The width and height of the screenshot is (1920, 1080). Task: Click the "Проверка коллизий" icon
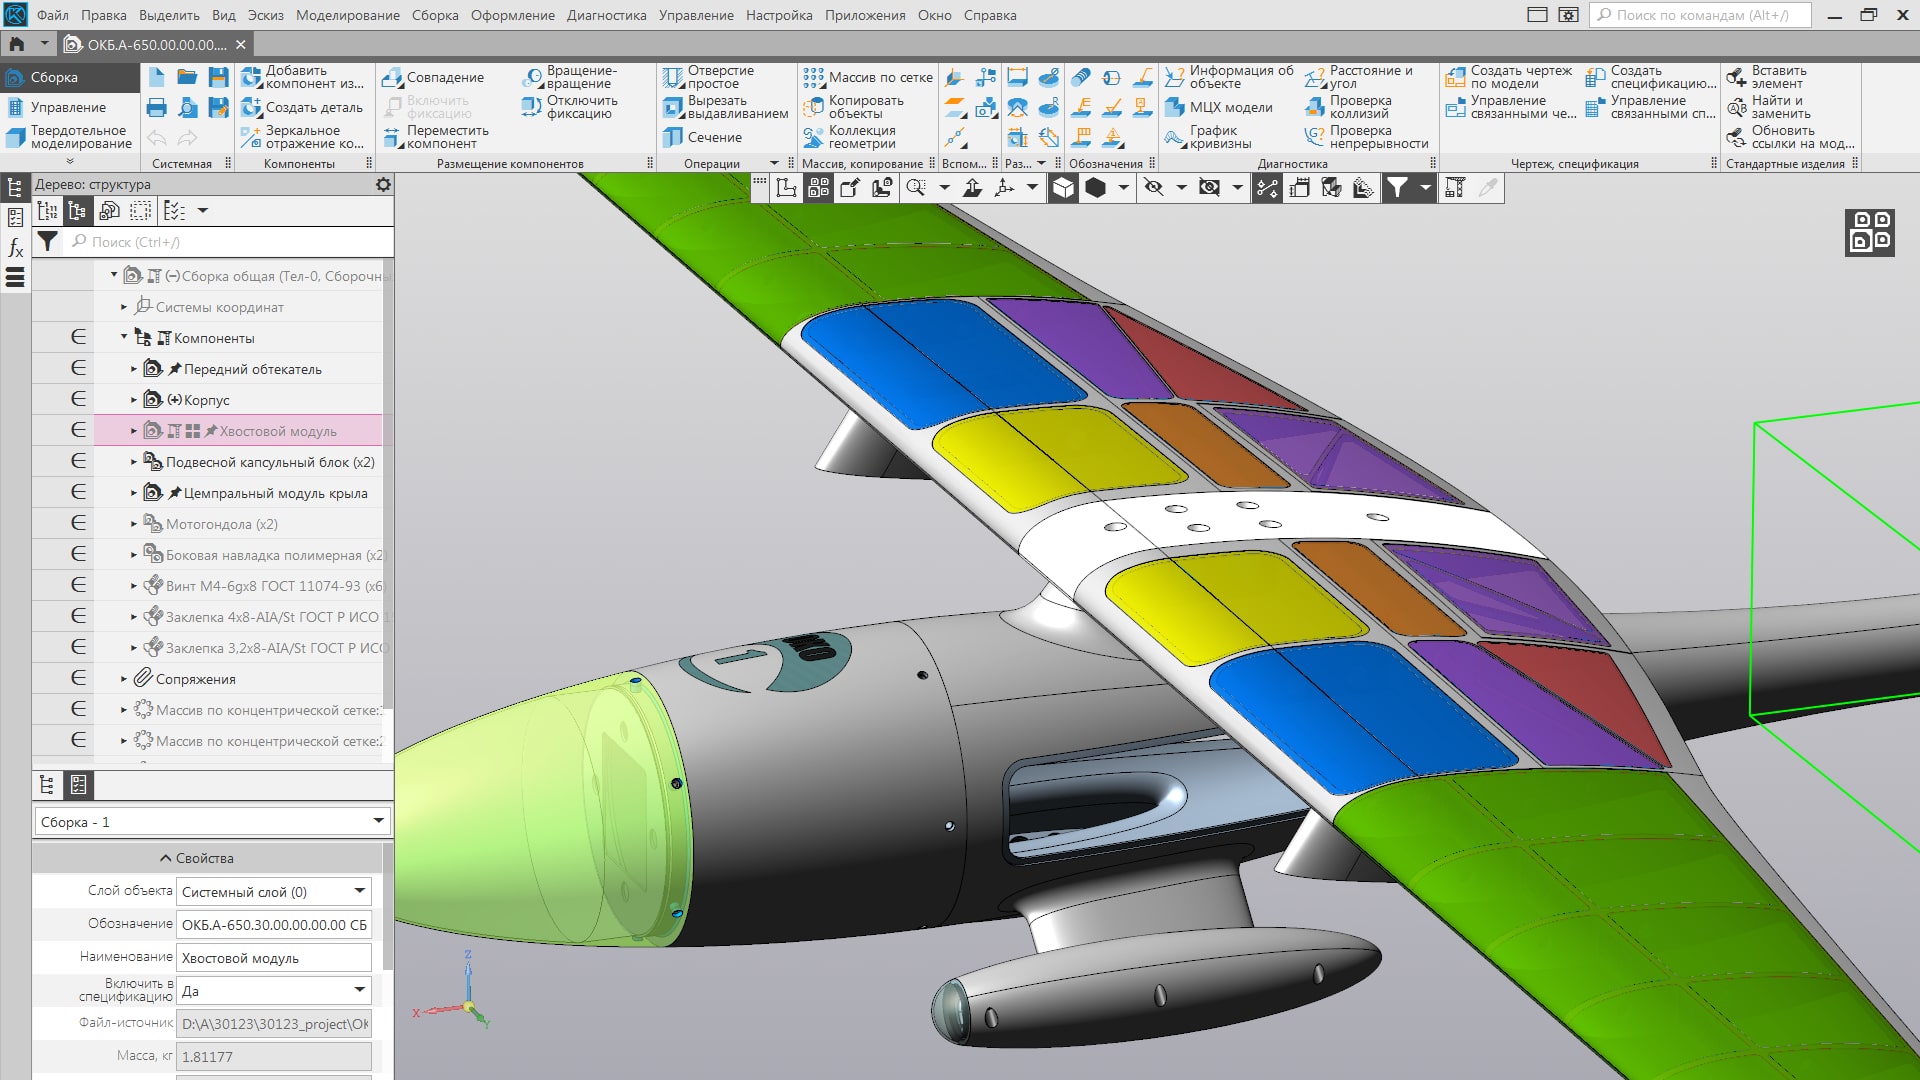(1358, 106)
